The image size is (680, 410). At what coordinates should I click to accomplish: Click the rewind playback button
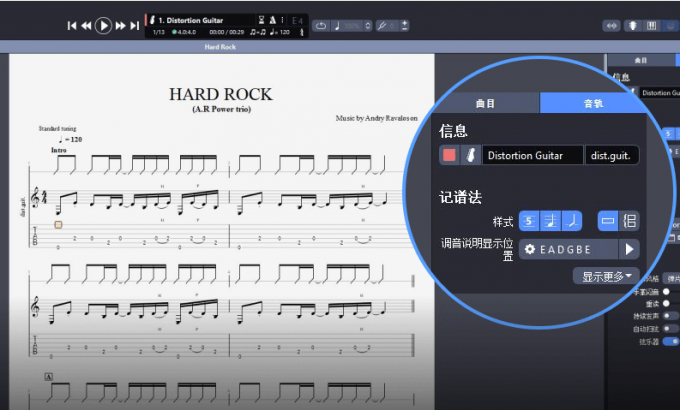pyautogui.click(x=86, y=26)
